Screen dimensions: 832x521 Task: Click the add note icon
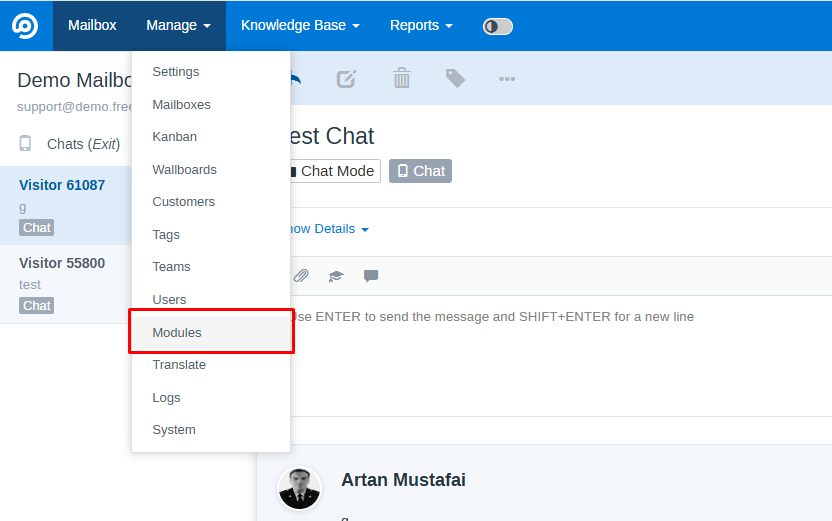(346, 78)
